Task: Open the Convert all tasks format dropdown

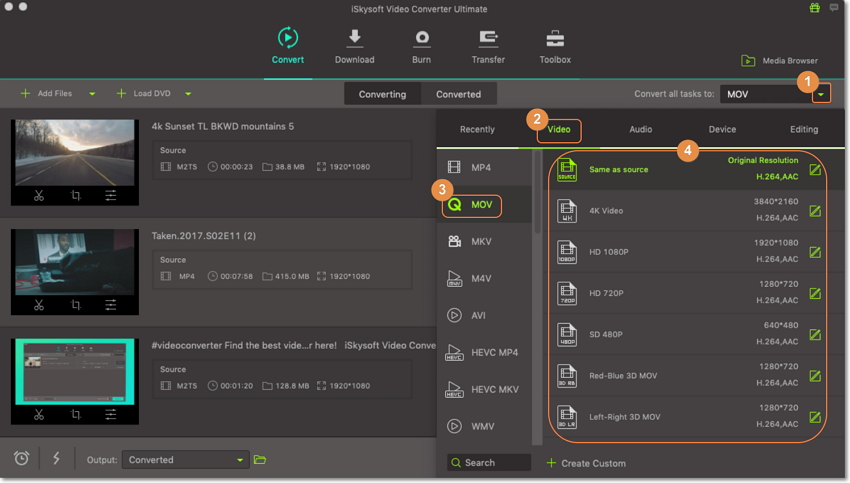Action: pyautogui.click(x=821, y=94)
